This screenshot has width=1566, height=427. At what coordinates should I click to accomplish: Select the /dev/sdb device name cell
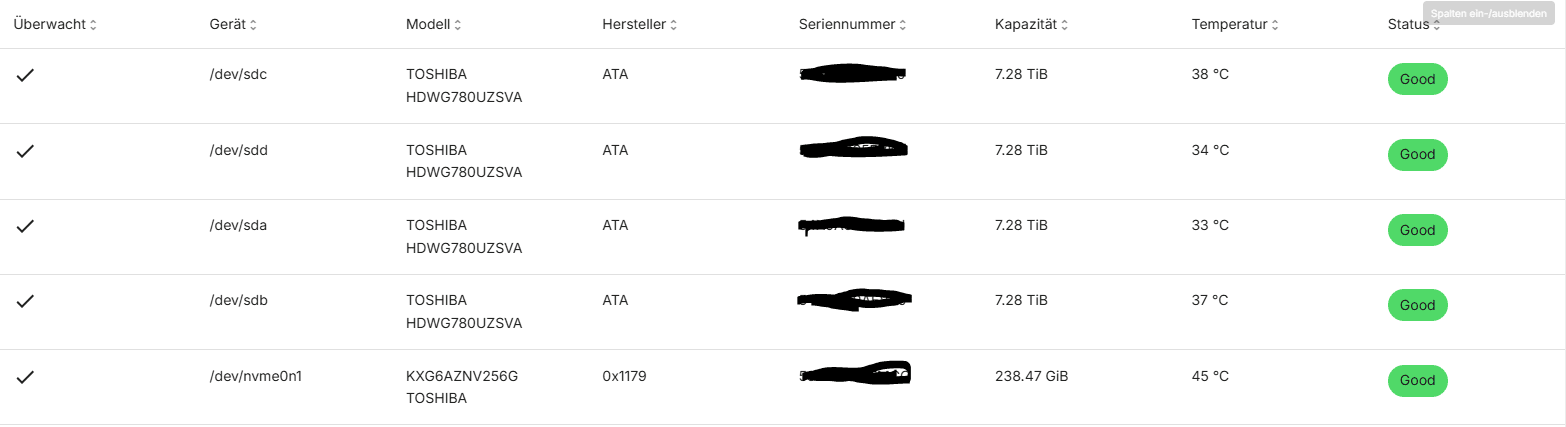point(238,300)
